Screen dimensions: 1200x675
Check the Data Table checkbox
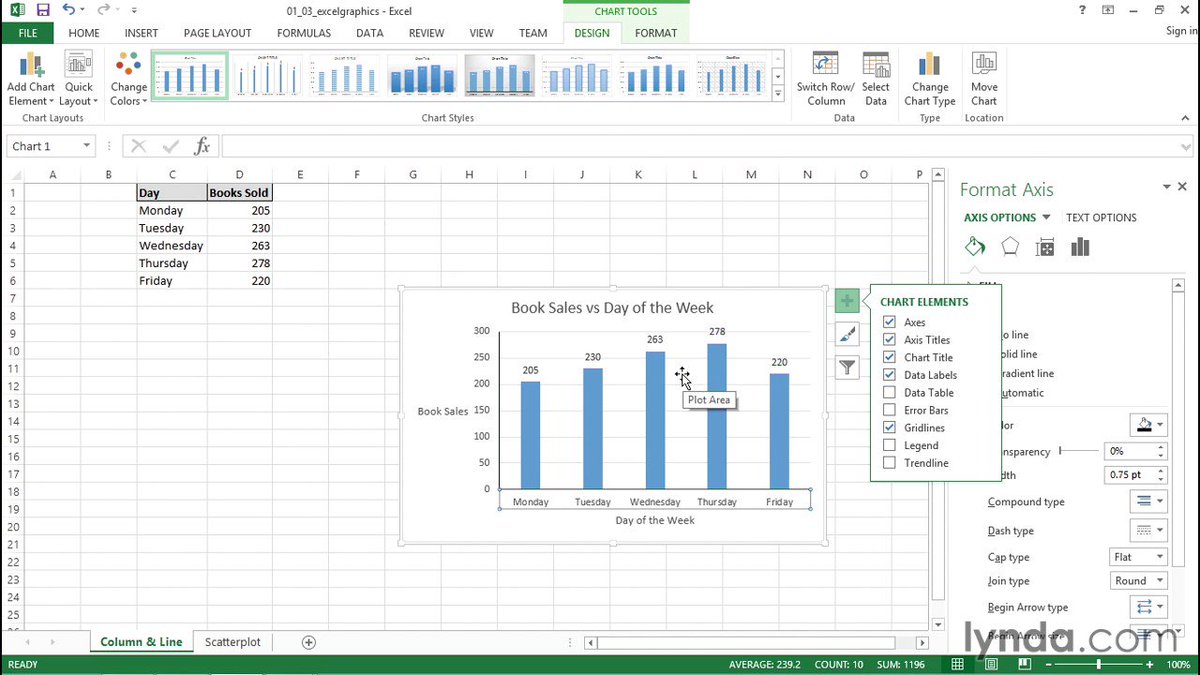pyautogui.click(x=889, y=392)
